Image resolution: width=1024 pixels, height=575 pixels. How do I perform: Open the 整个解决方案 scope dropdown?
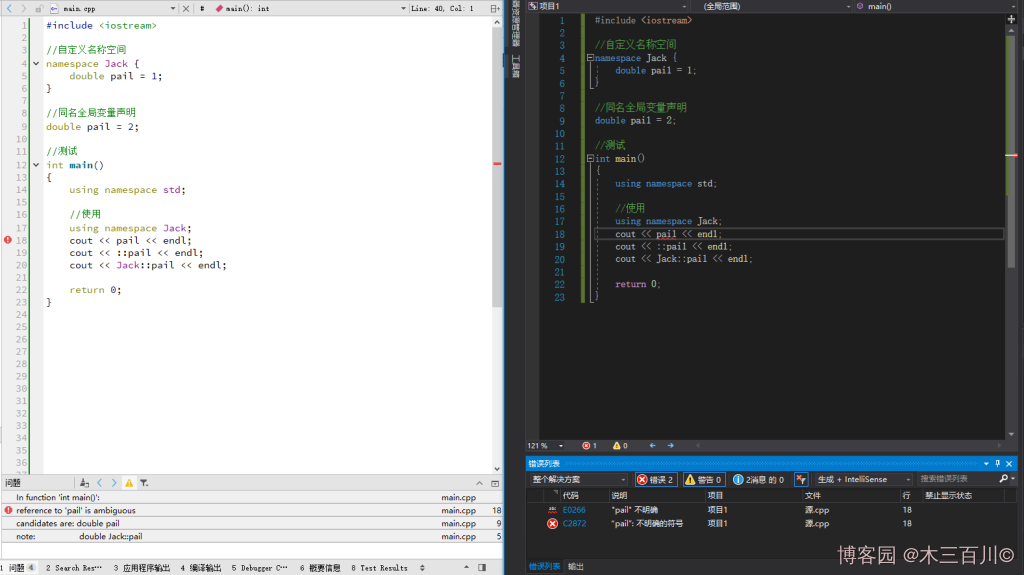click(579, 480)
